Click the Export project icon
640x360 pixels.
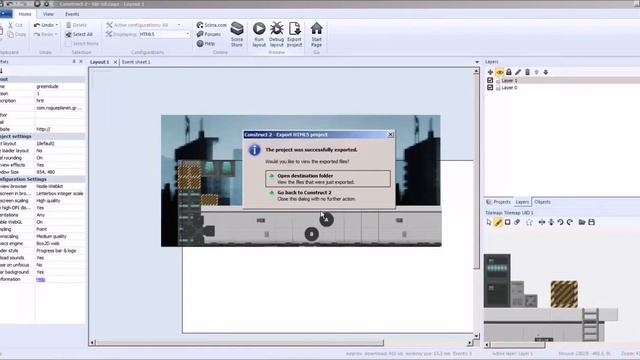(294, 29)
